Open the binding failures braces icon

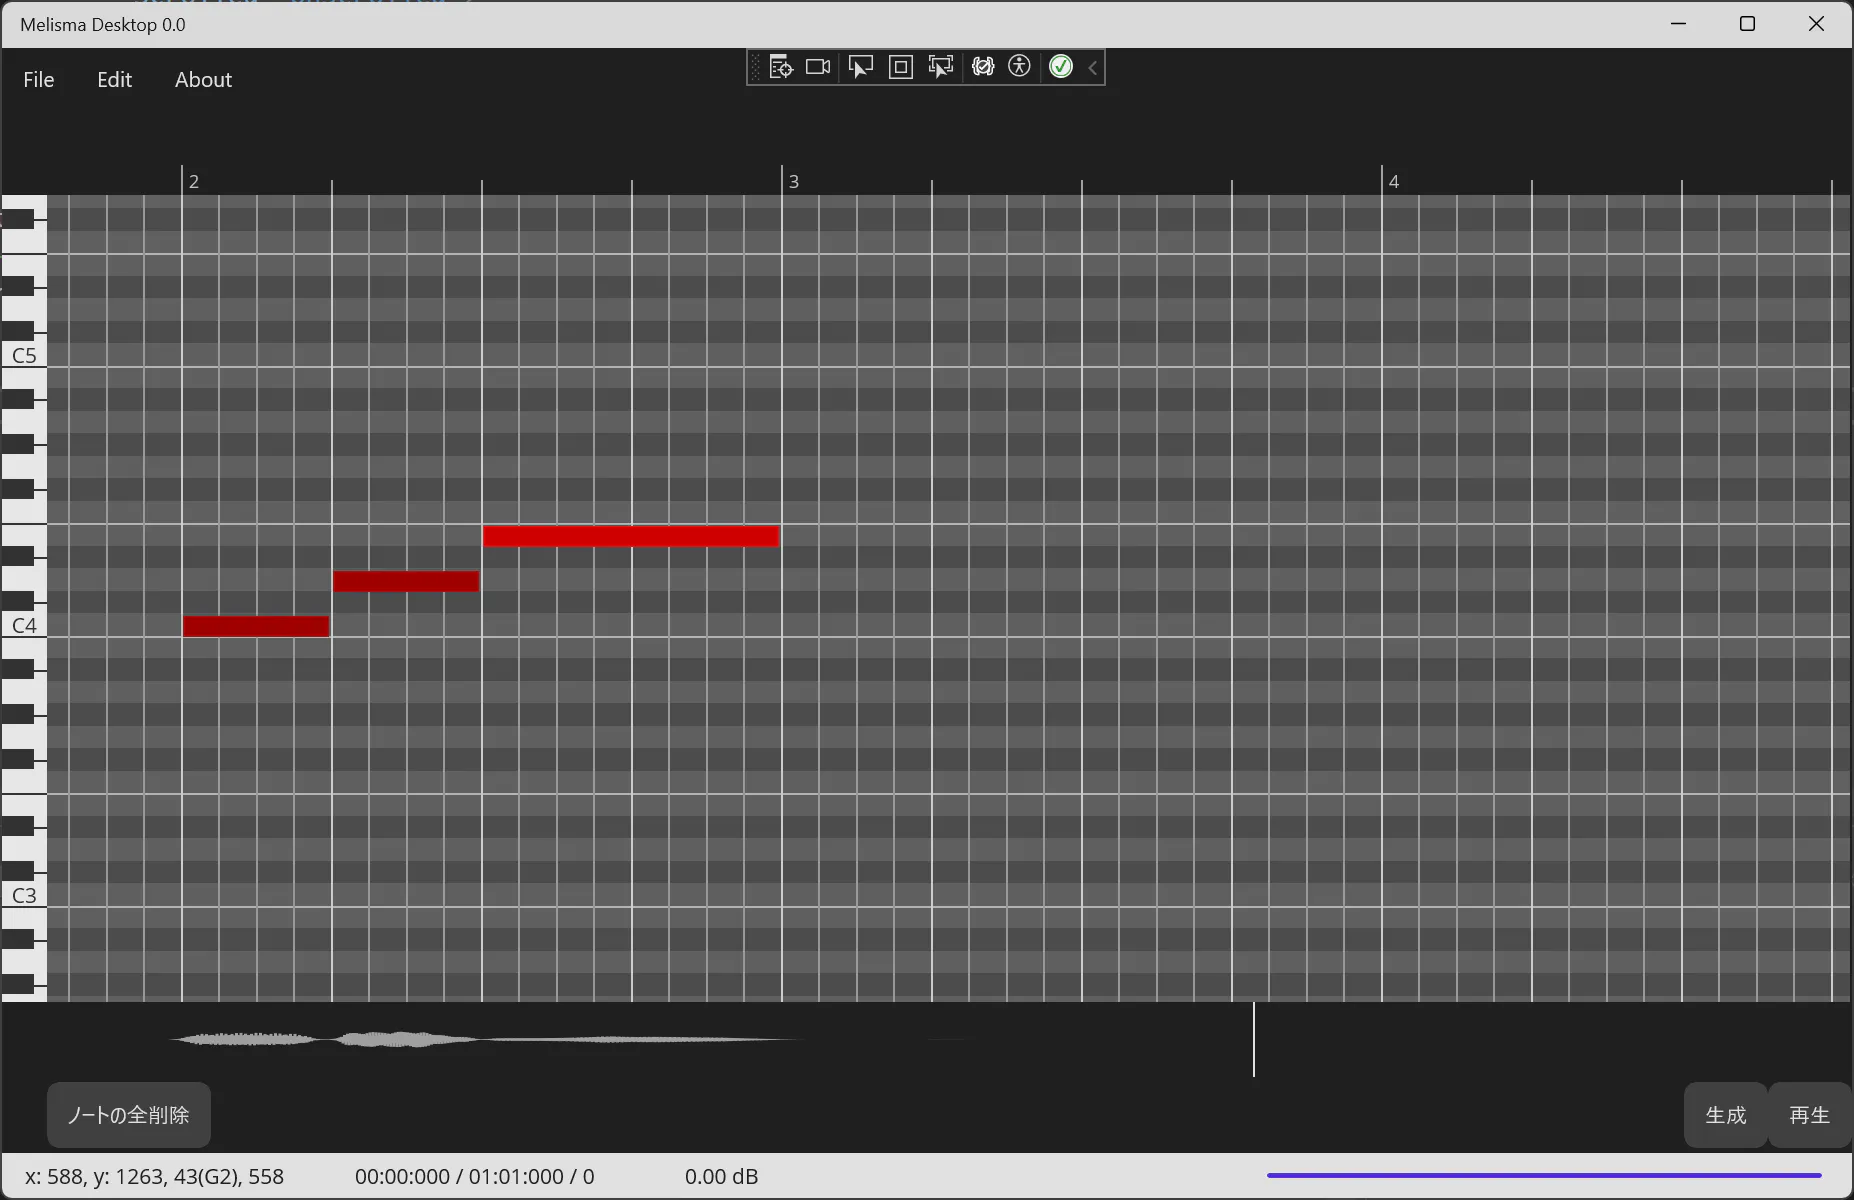point(983,67)
